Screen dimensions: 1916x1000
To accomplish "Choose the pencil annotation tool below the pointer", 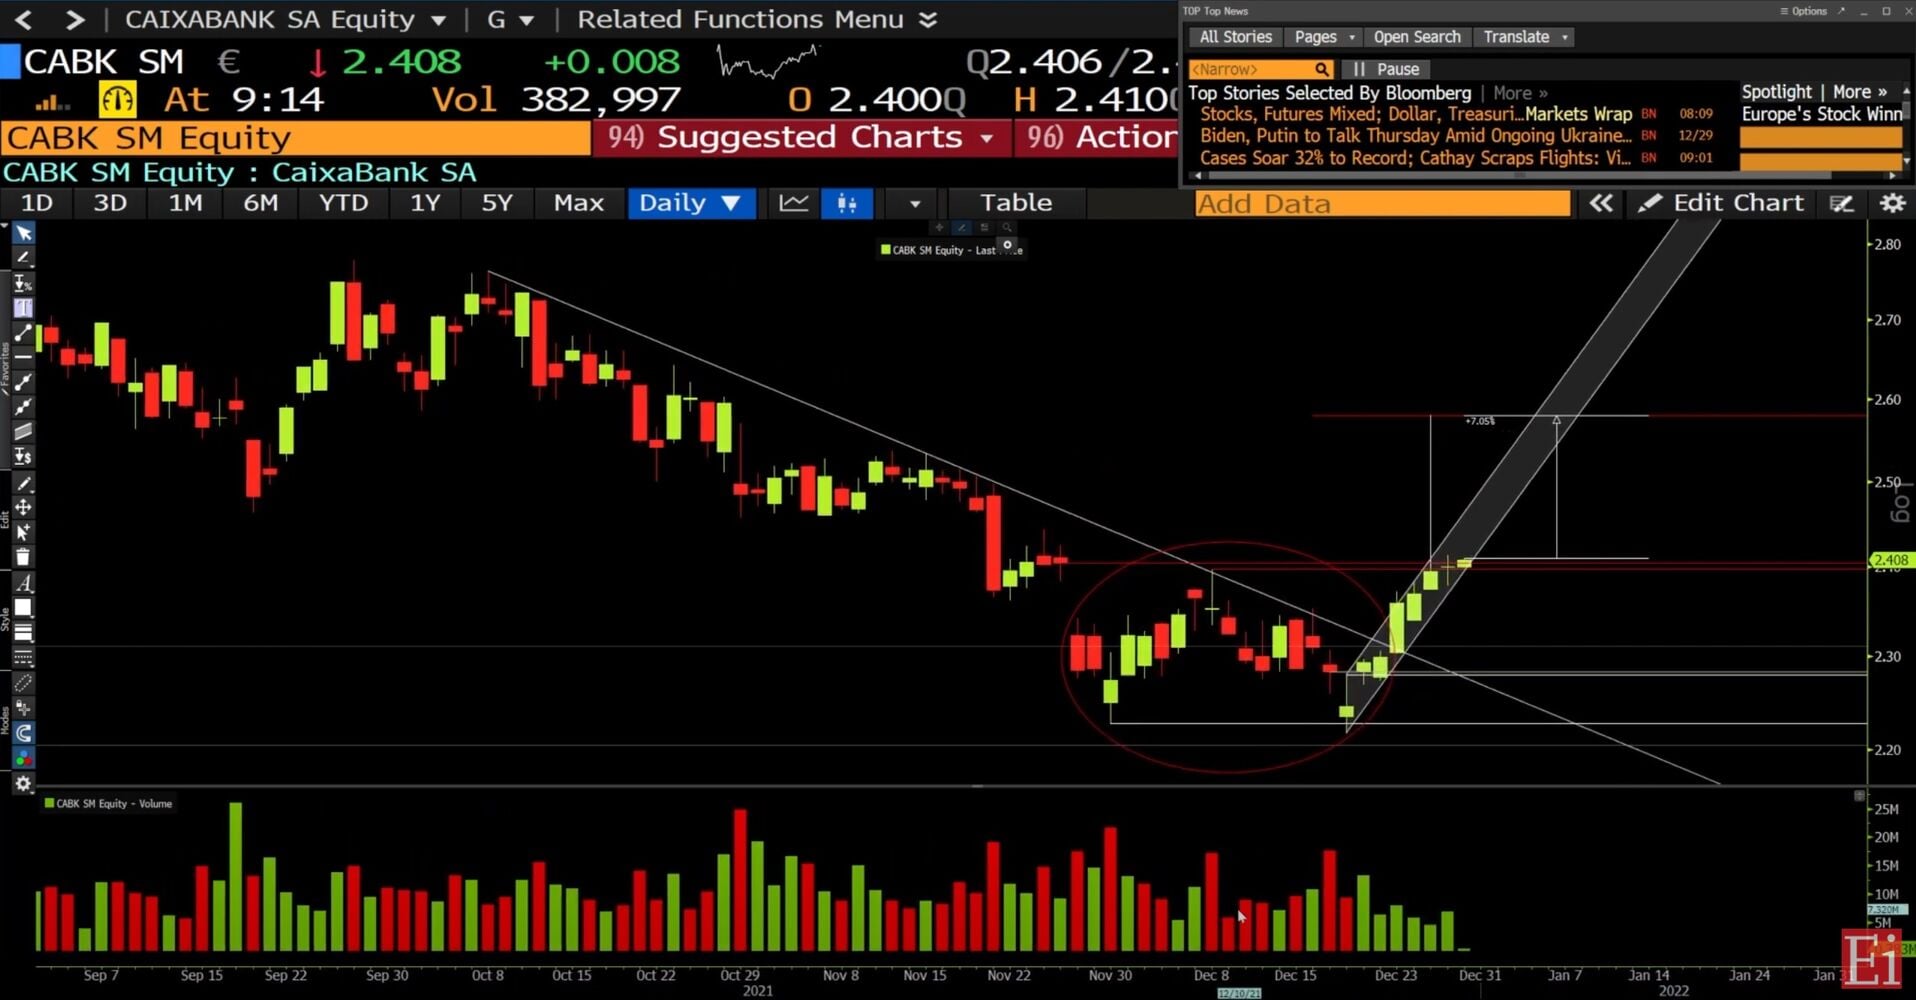I will coord(23,258).
